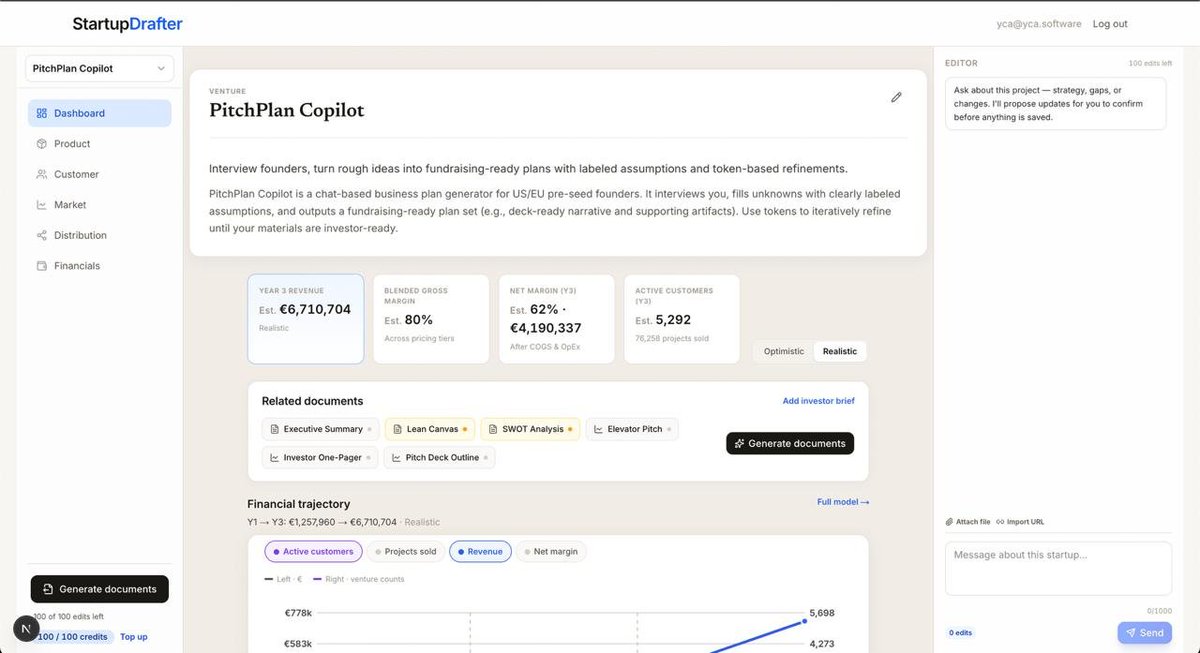The height and width of the screenshot is (653, 1200).
Task: Open the Financials section
Action: pos(99,266)
